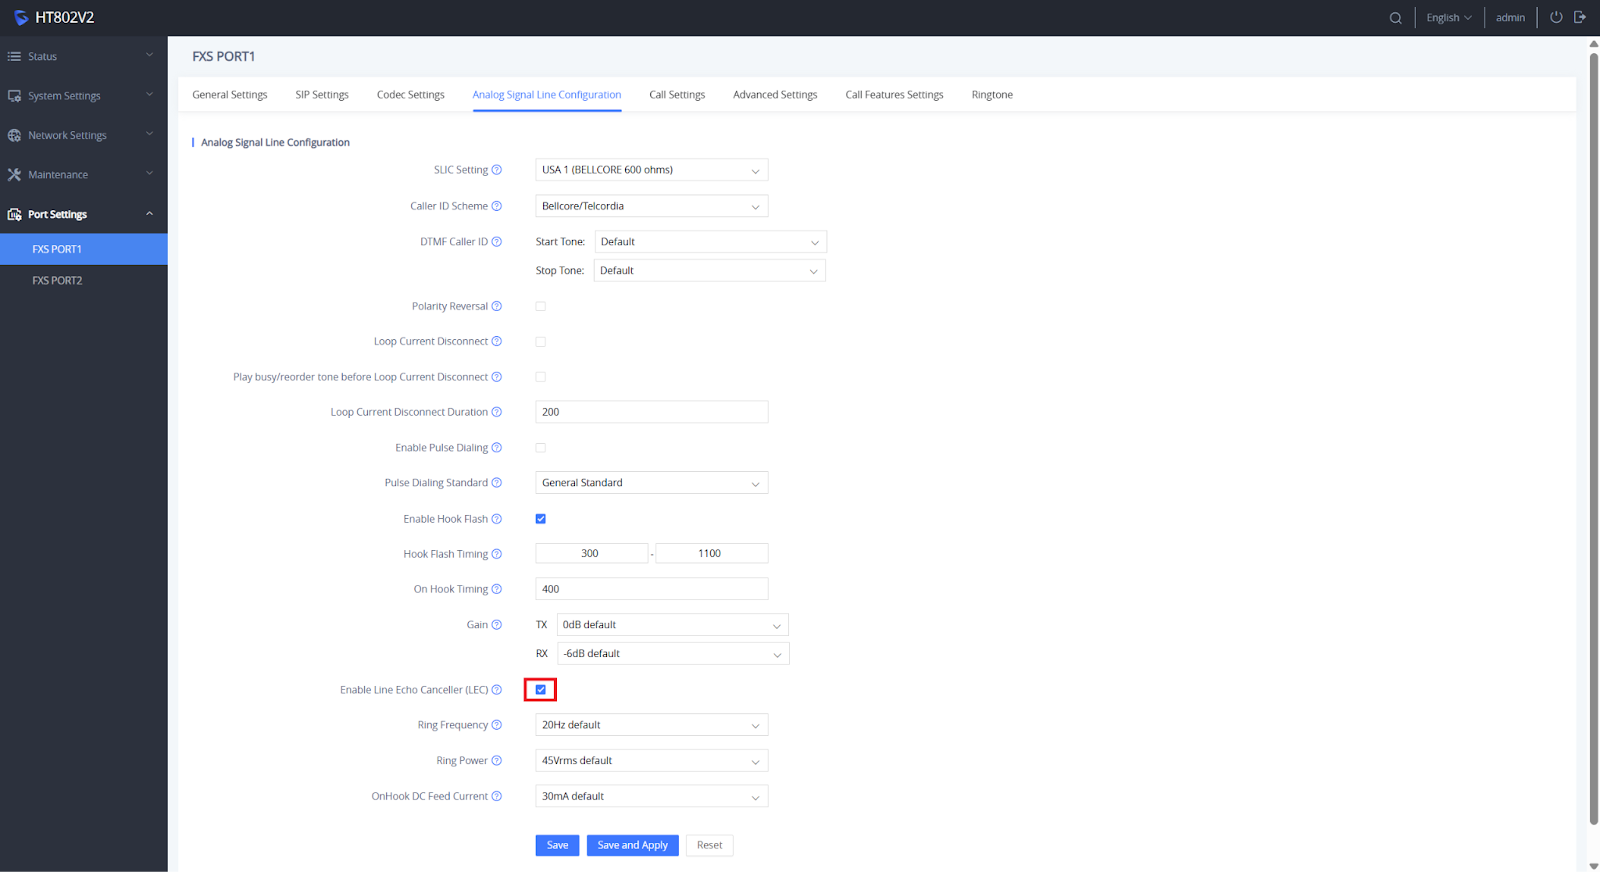Click the Network Settings globe icon

(x=14, y=135)
